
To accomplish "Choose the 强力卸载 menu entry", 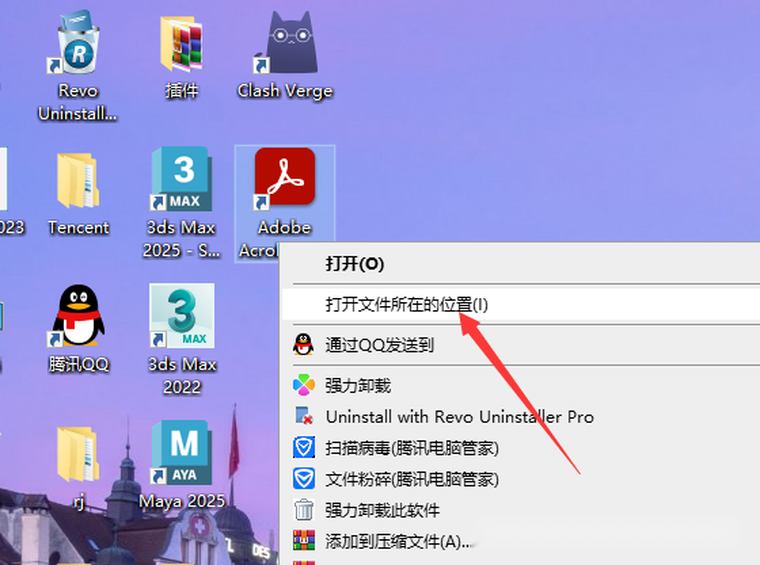I will point(357,385).
